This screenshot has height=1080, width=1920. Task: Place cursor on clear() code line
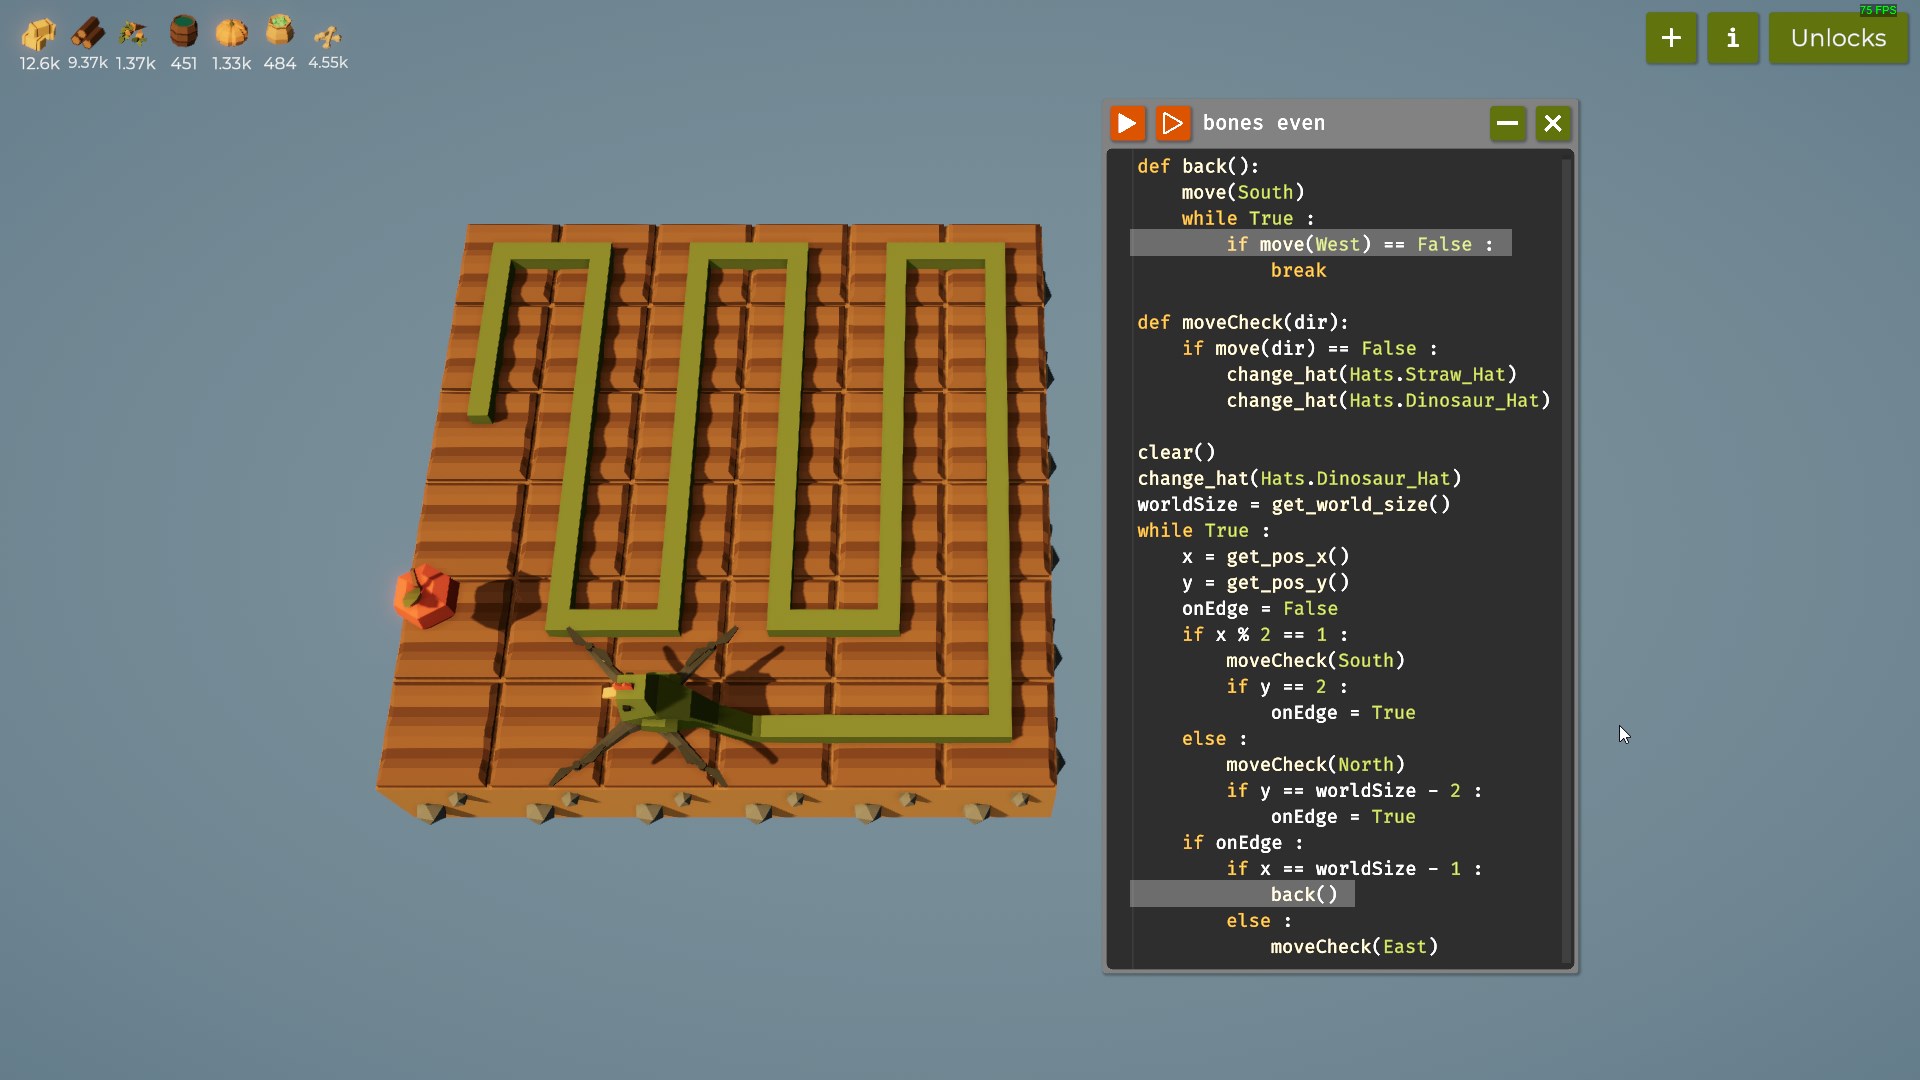[x=1176, y=452]
